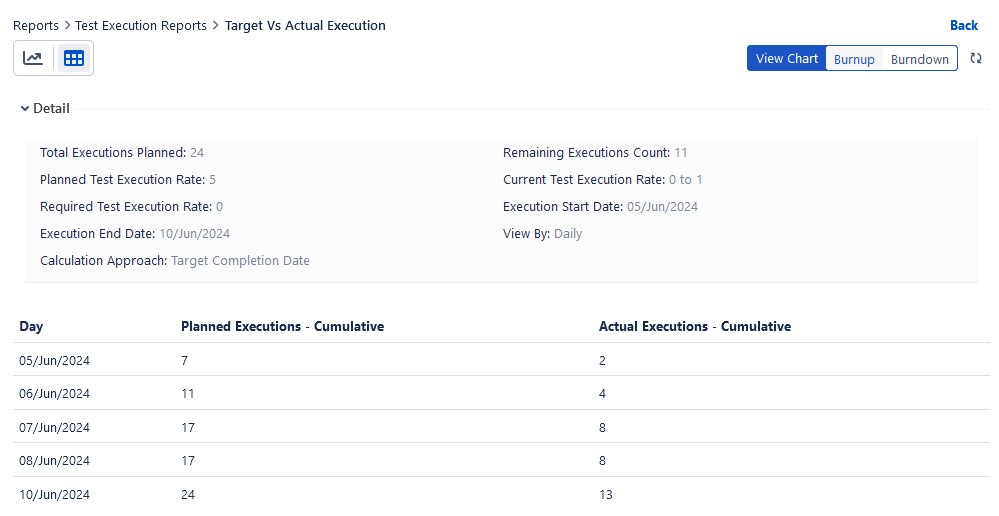Select the table grid view icon
This screenshot has height=516, width=999.
[74, 58]
